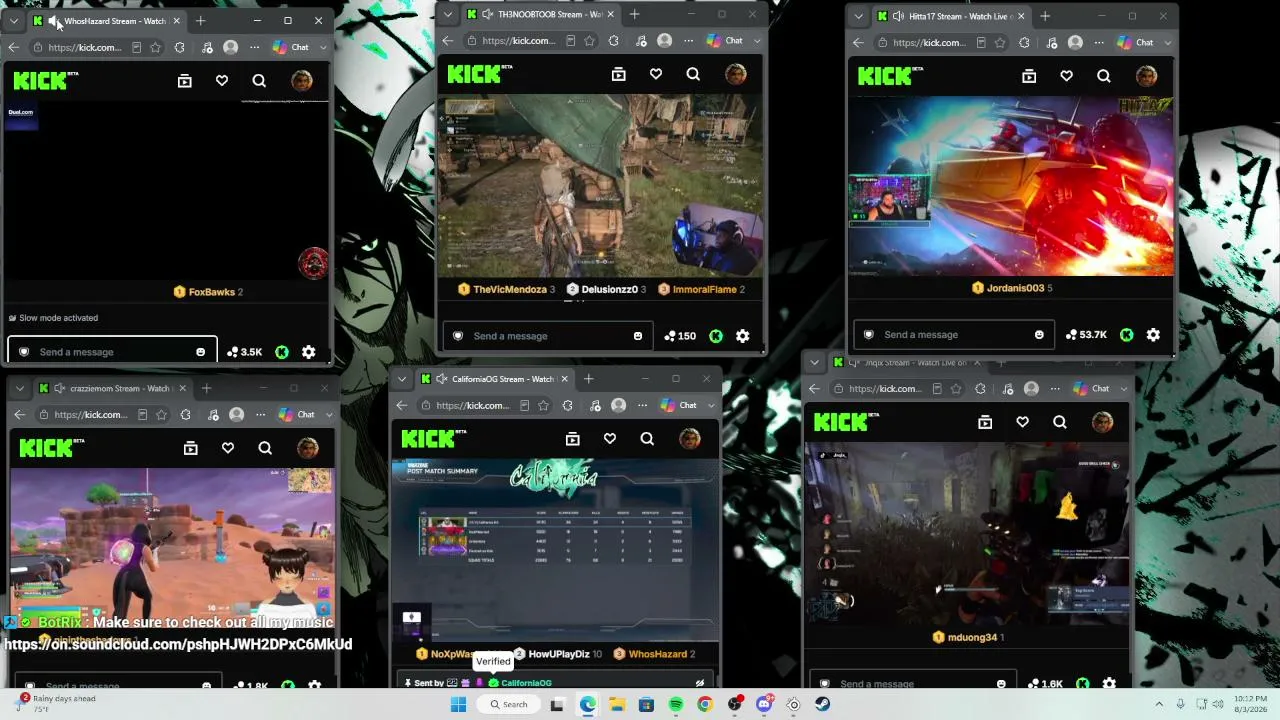Open FoxBawks gifter name in WhosHazard chat
The width and height of the screenshot is (1280, 720).
[211, 292]
